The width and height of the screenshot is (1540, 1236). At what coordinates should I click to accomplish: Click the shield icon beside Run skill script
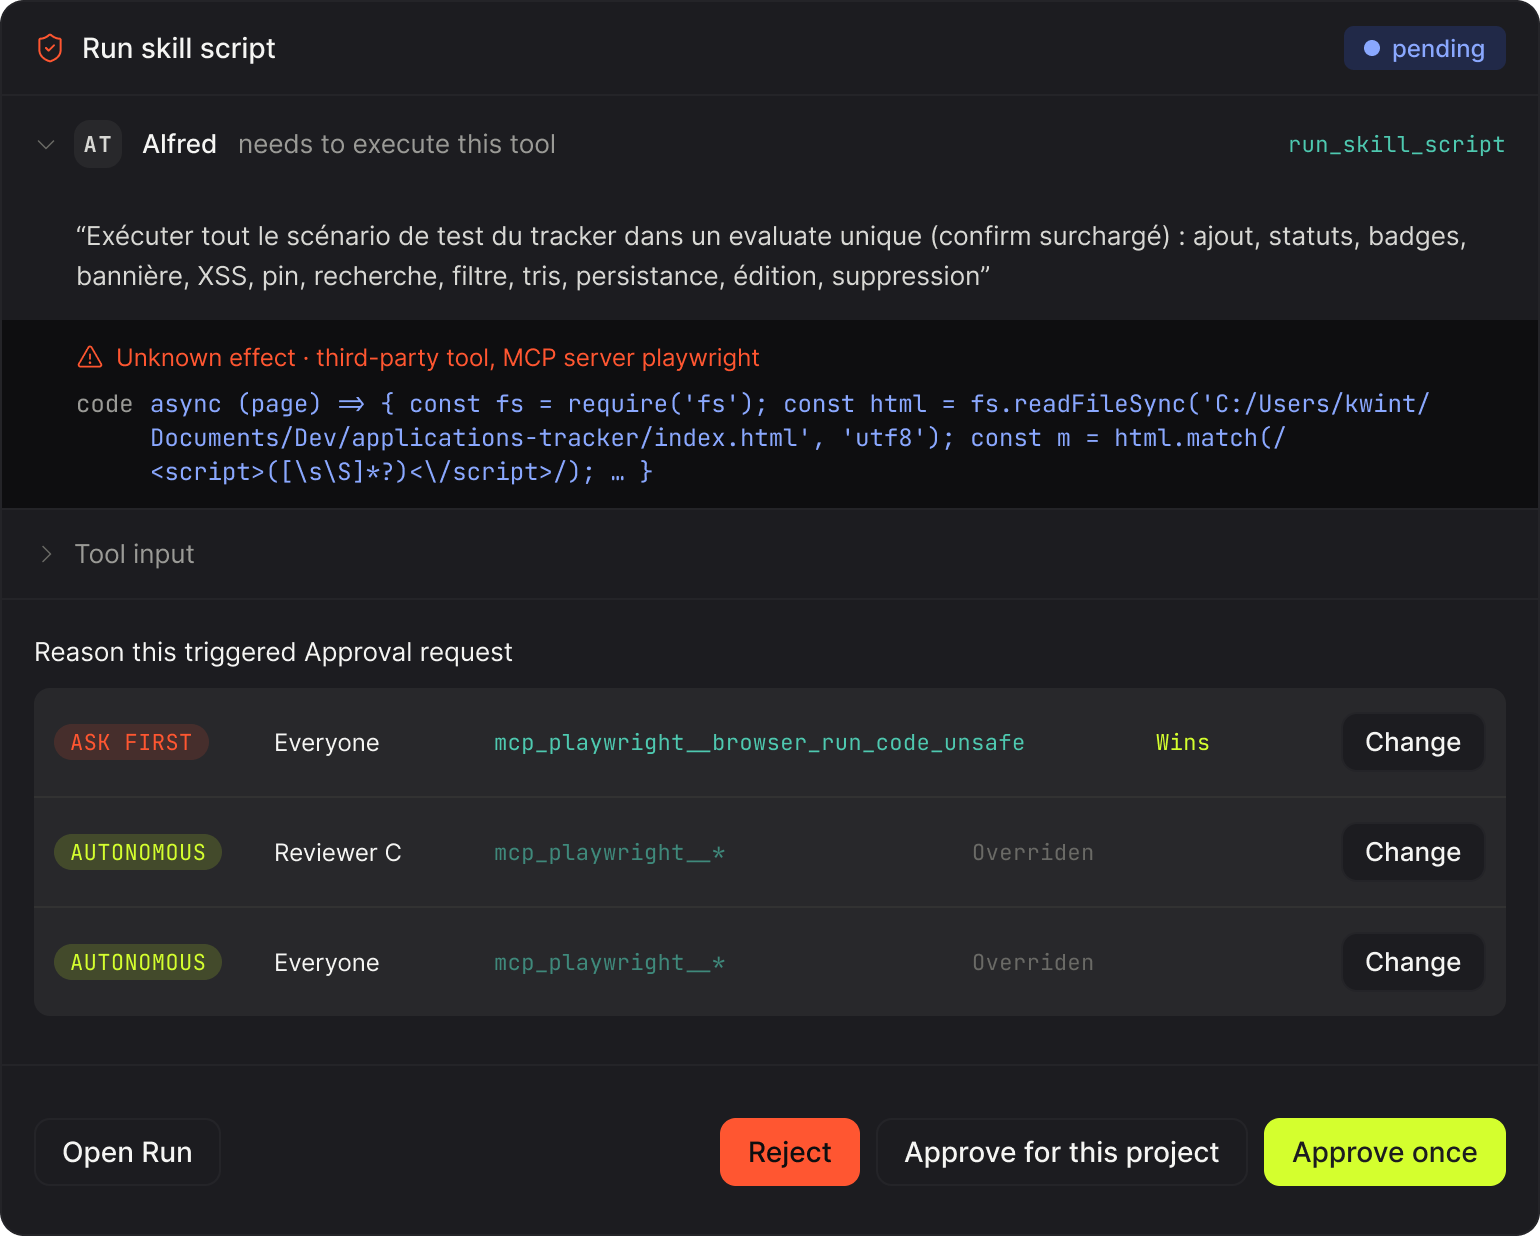coord(50,48)
